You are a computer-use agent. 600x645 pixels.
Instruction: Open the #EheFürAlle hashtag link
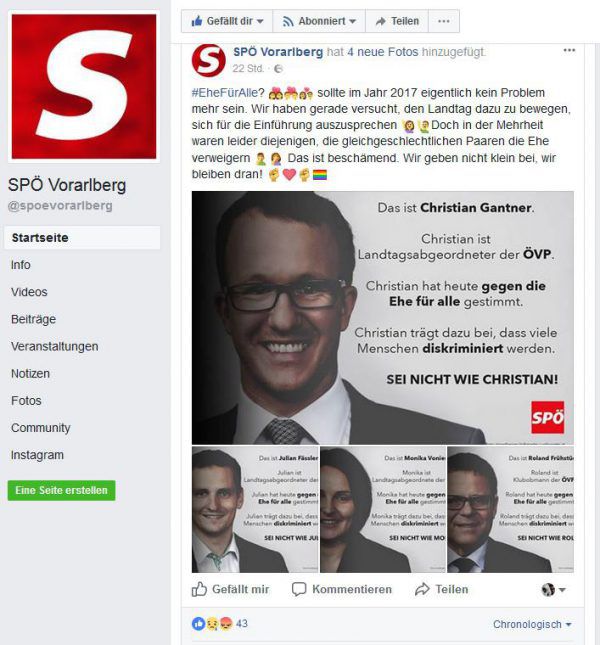click(x=225, y=93)
